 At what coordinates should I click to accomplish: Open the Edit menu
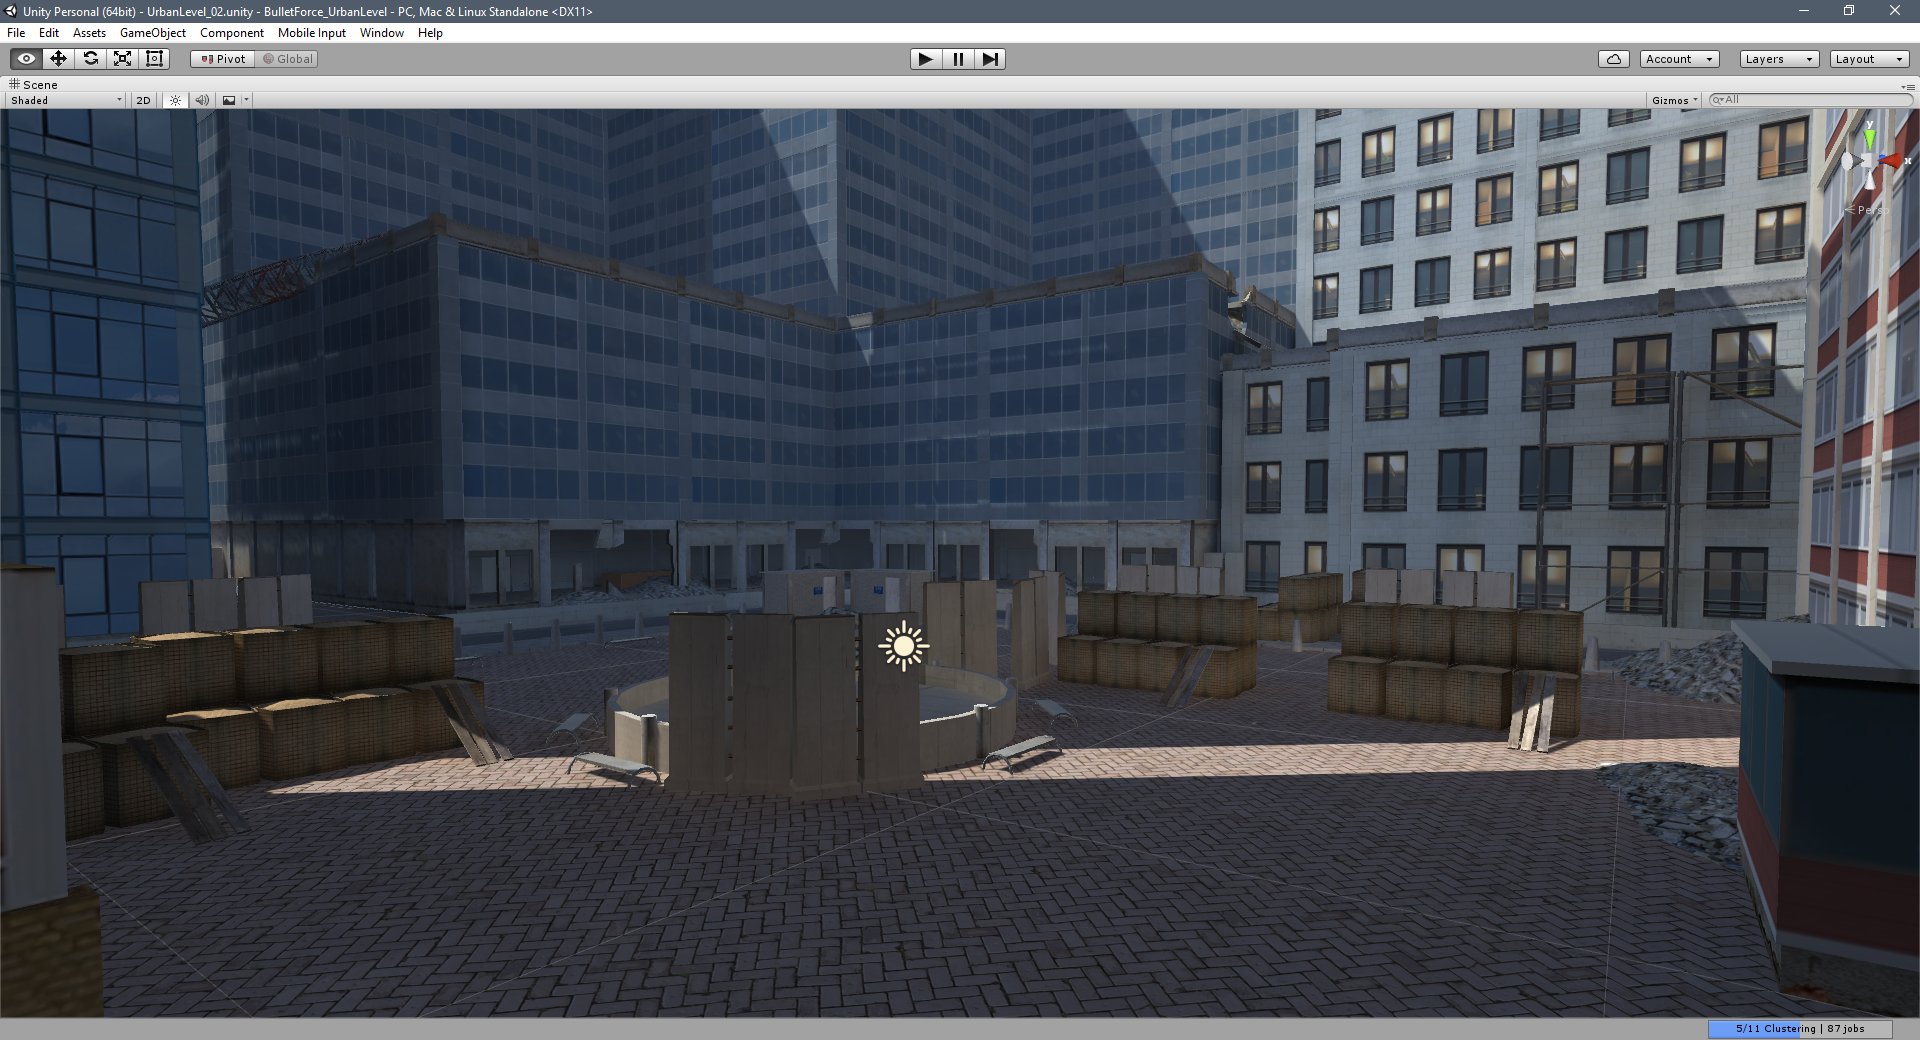click(49, 33)
